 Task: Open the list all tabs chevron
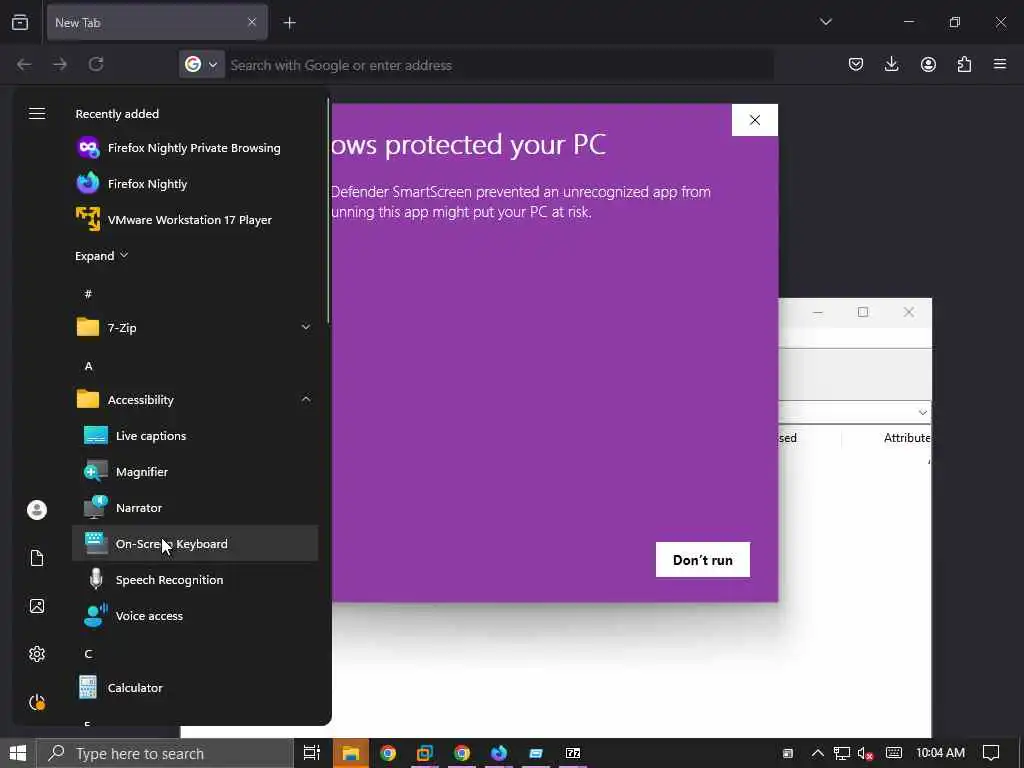(x=825, y=22)
